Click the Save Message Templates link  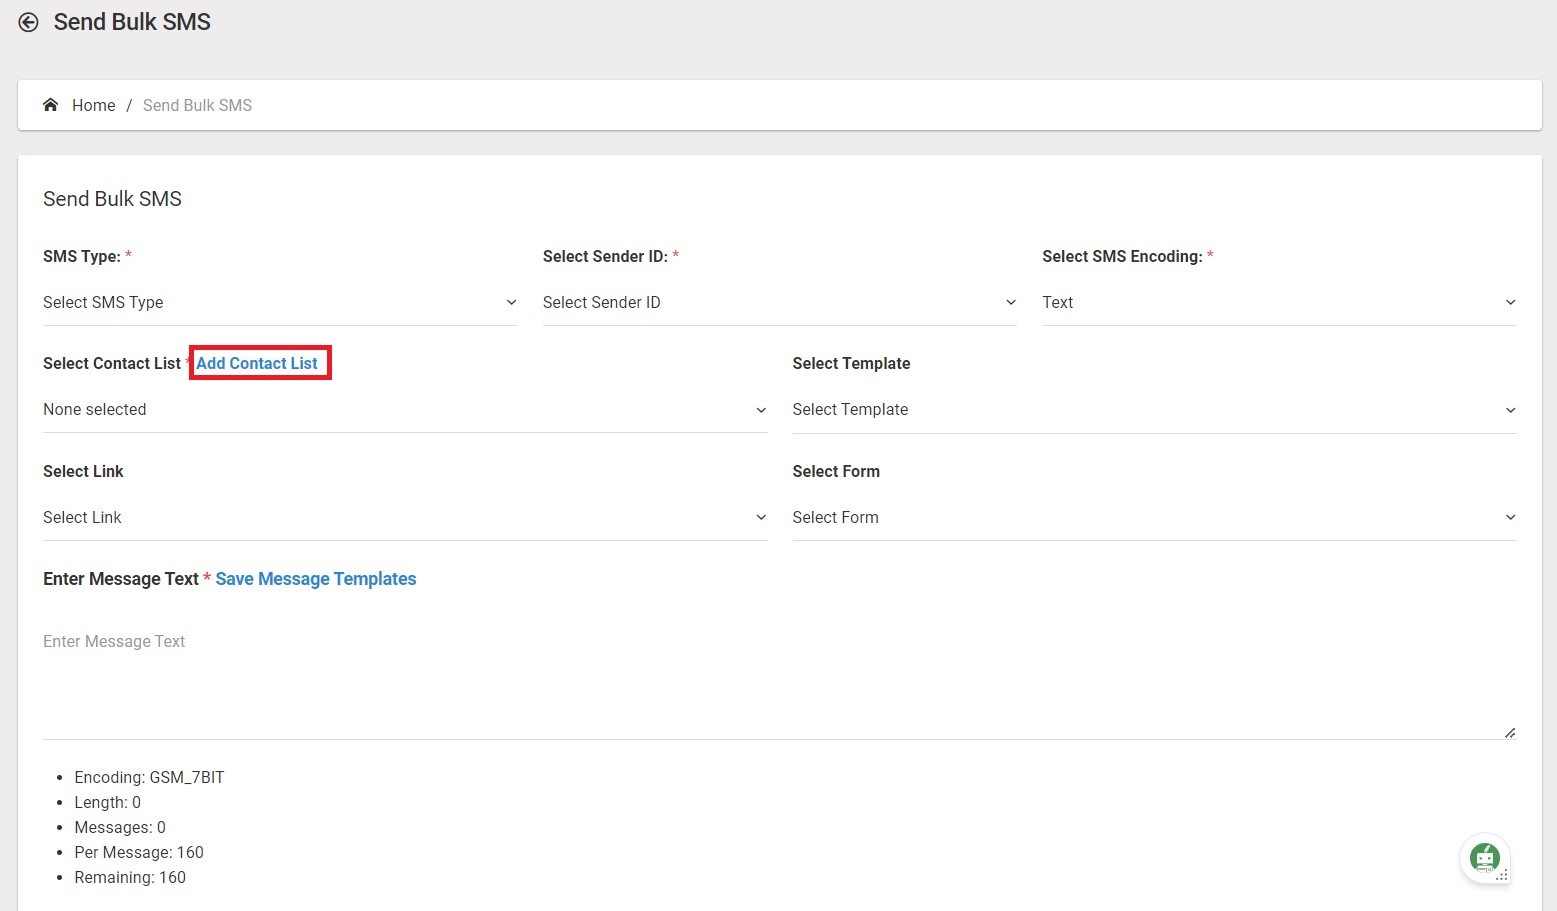316,579
